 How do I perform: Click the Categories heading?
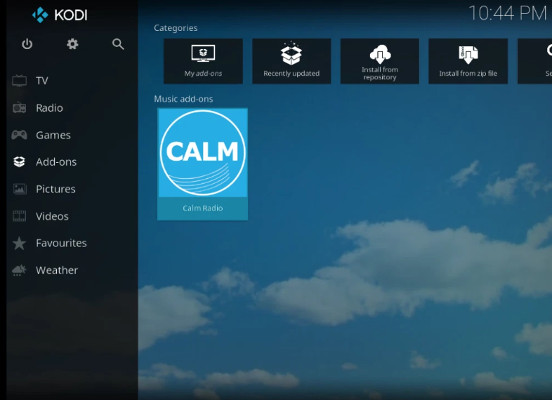175,28
